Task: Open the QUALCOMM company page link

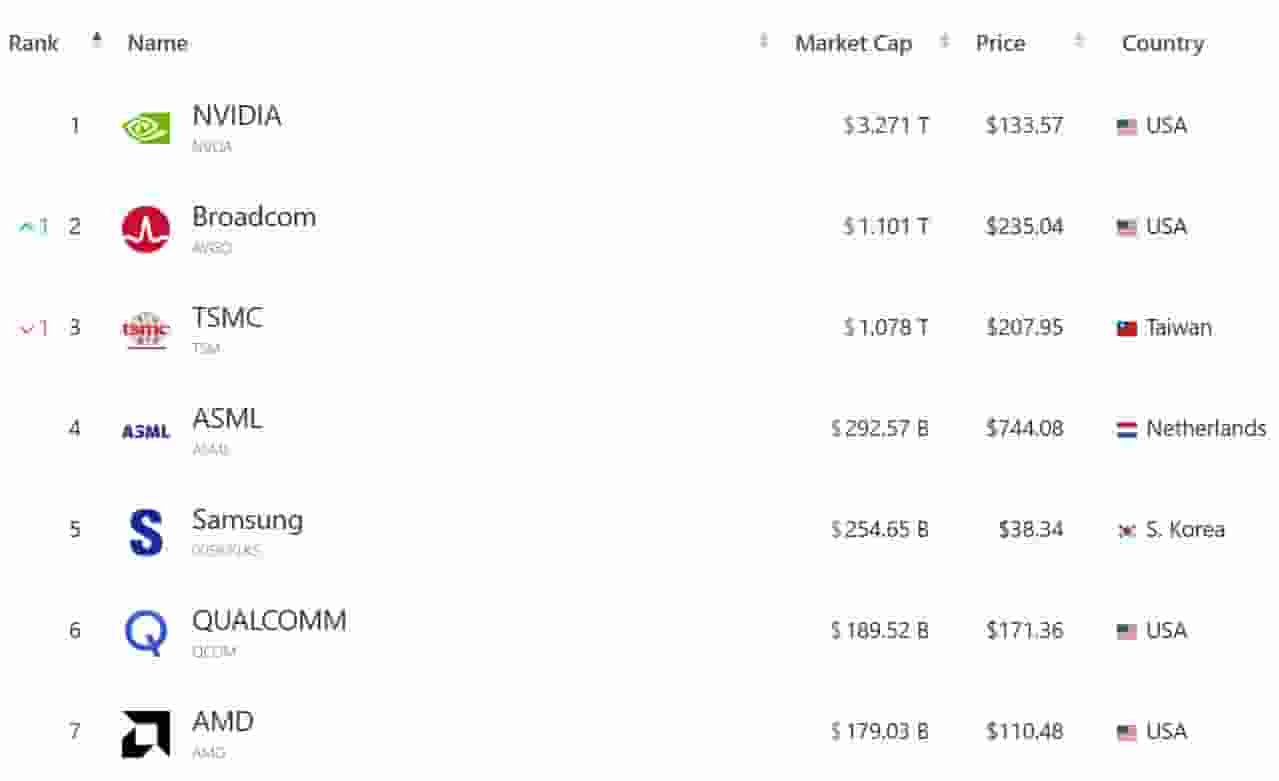Action: click(x=269, y=621)
